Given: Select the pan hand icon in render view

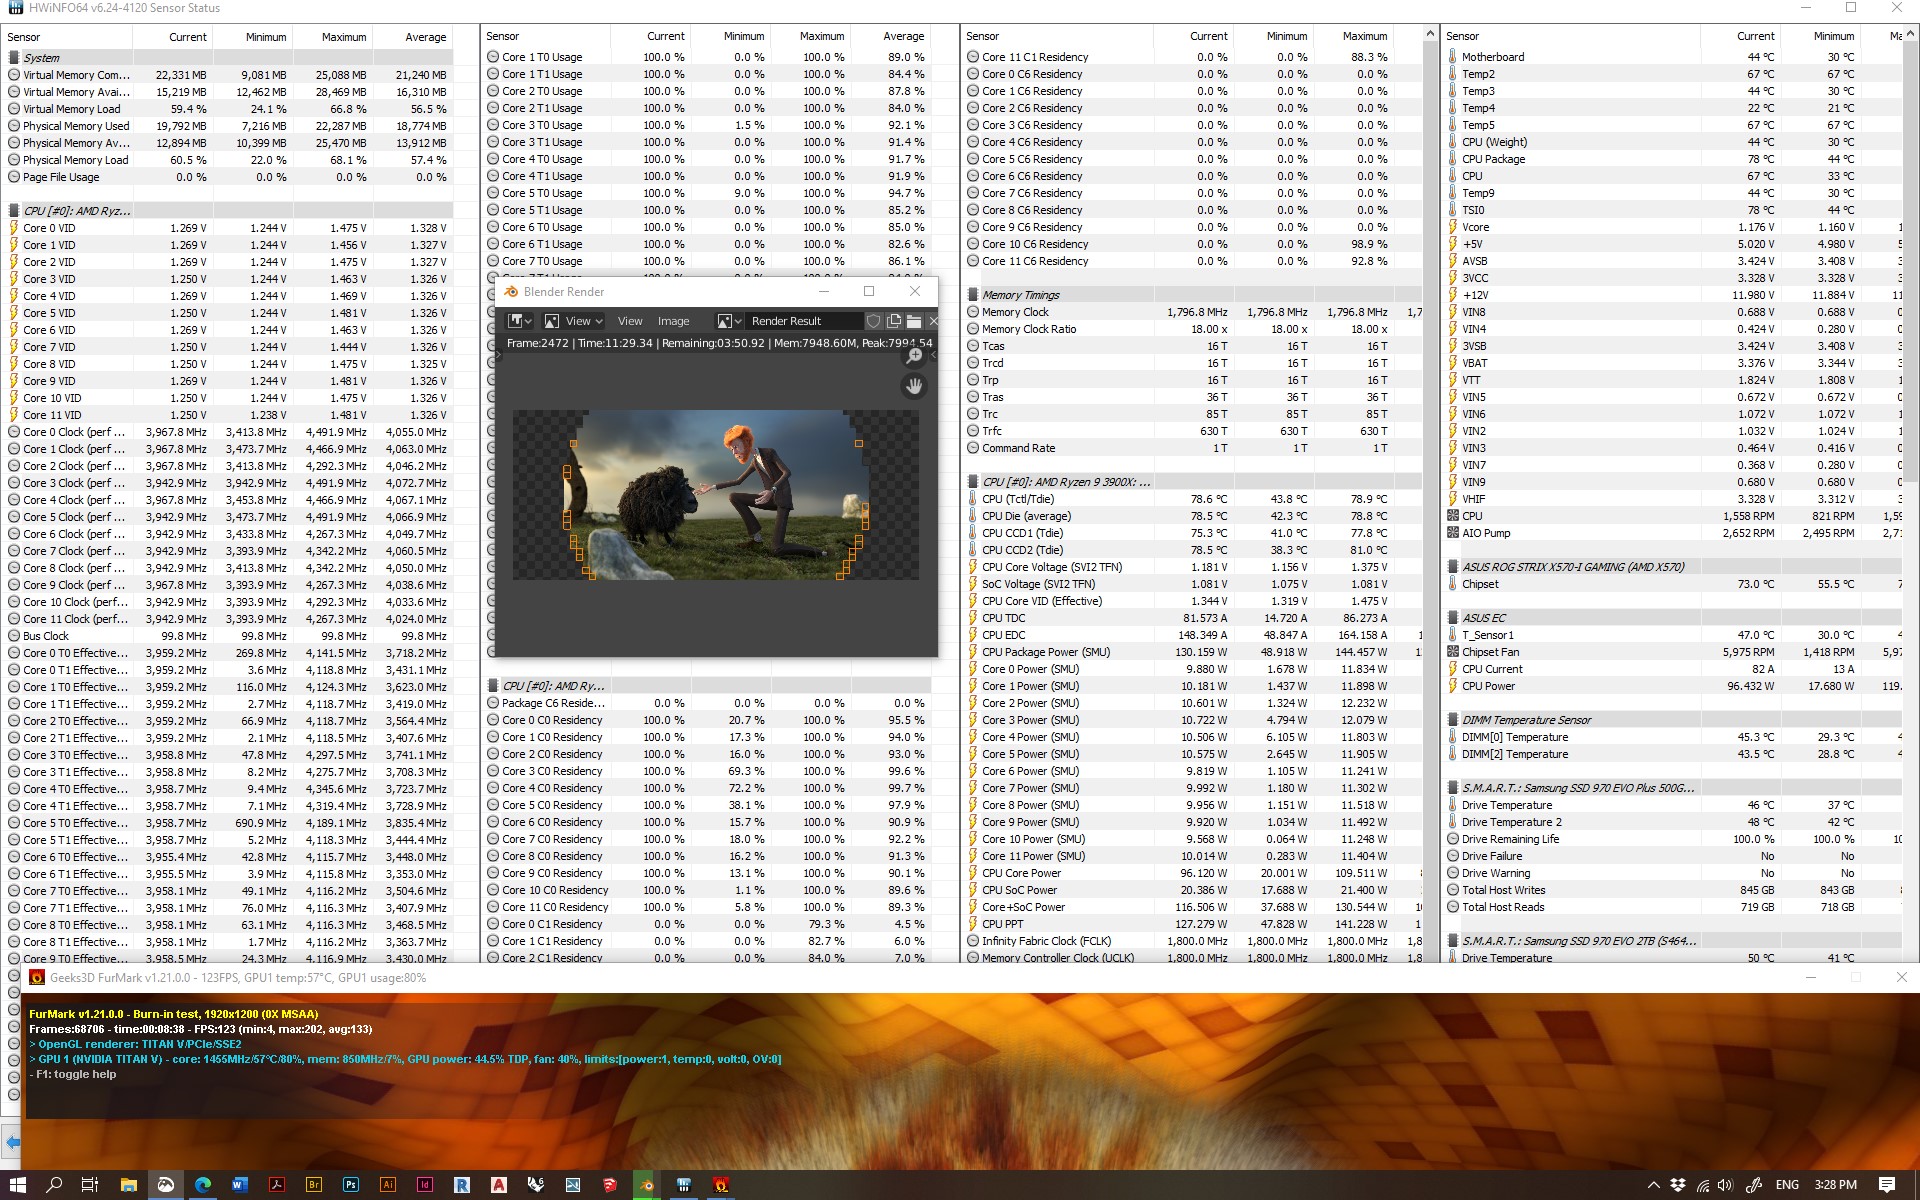Looking at the screenshot, I should pos(914,387).
